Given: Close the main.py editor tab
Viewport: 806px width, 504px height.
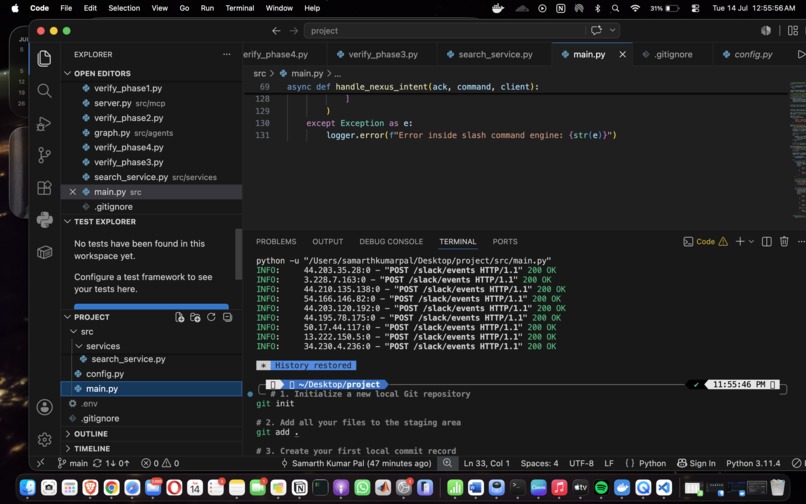Looking at the screenshot, I should (622, 55).
